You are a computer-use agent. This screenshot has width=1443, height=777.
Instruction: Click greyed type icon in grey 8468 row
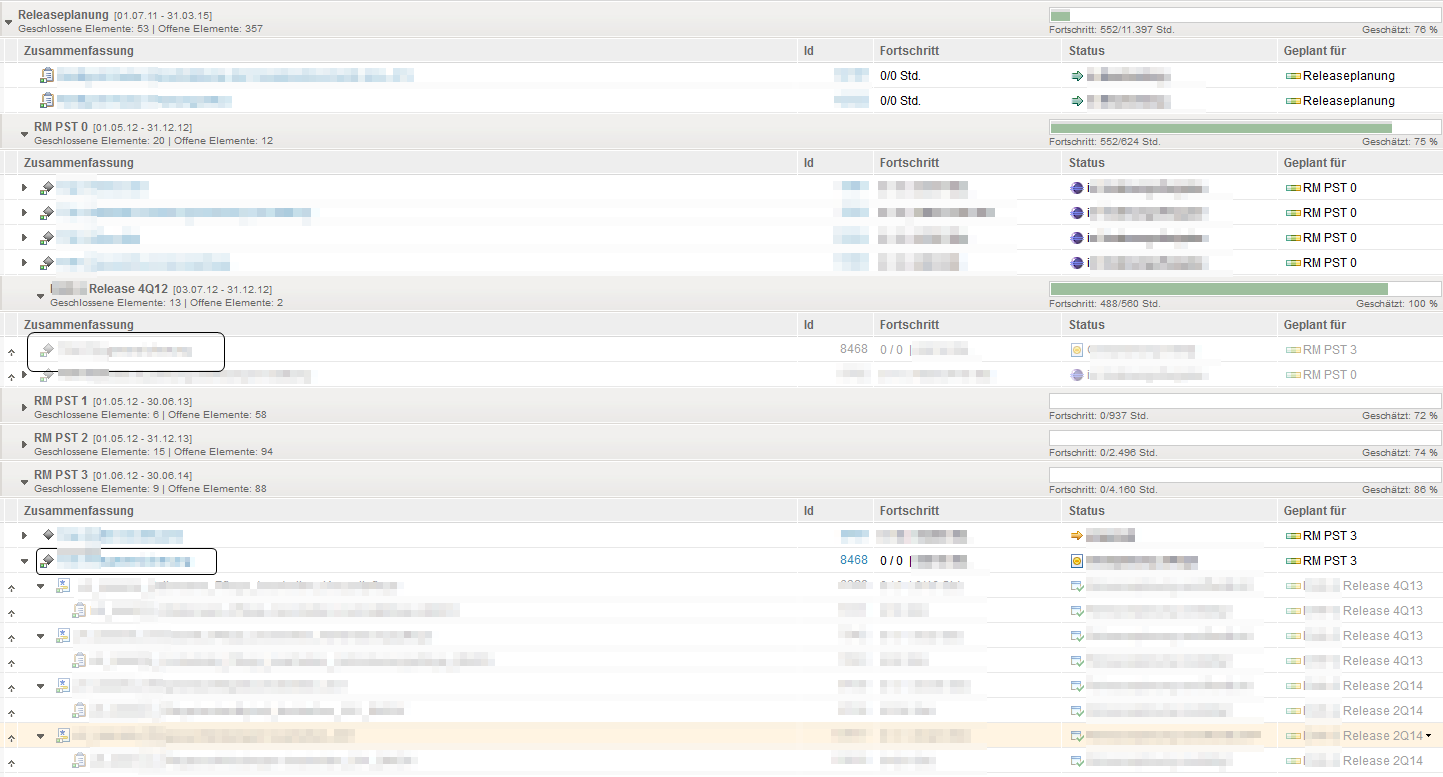click(47, 350)
